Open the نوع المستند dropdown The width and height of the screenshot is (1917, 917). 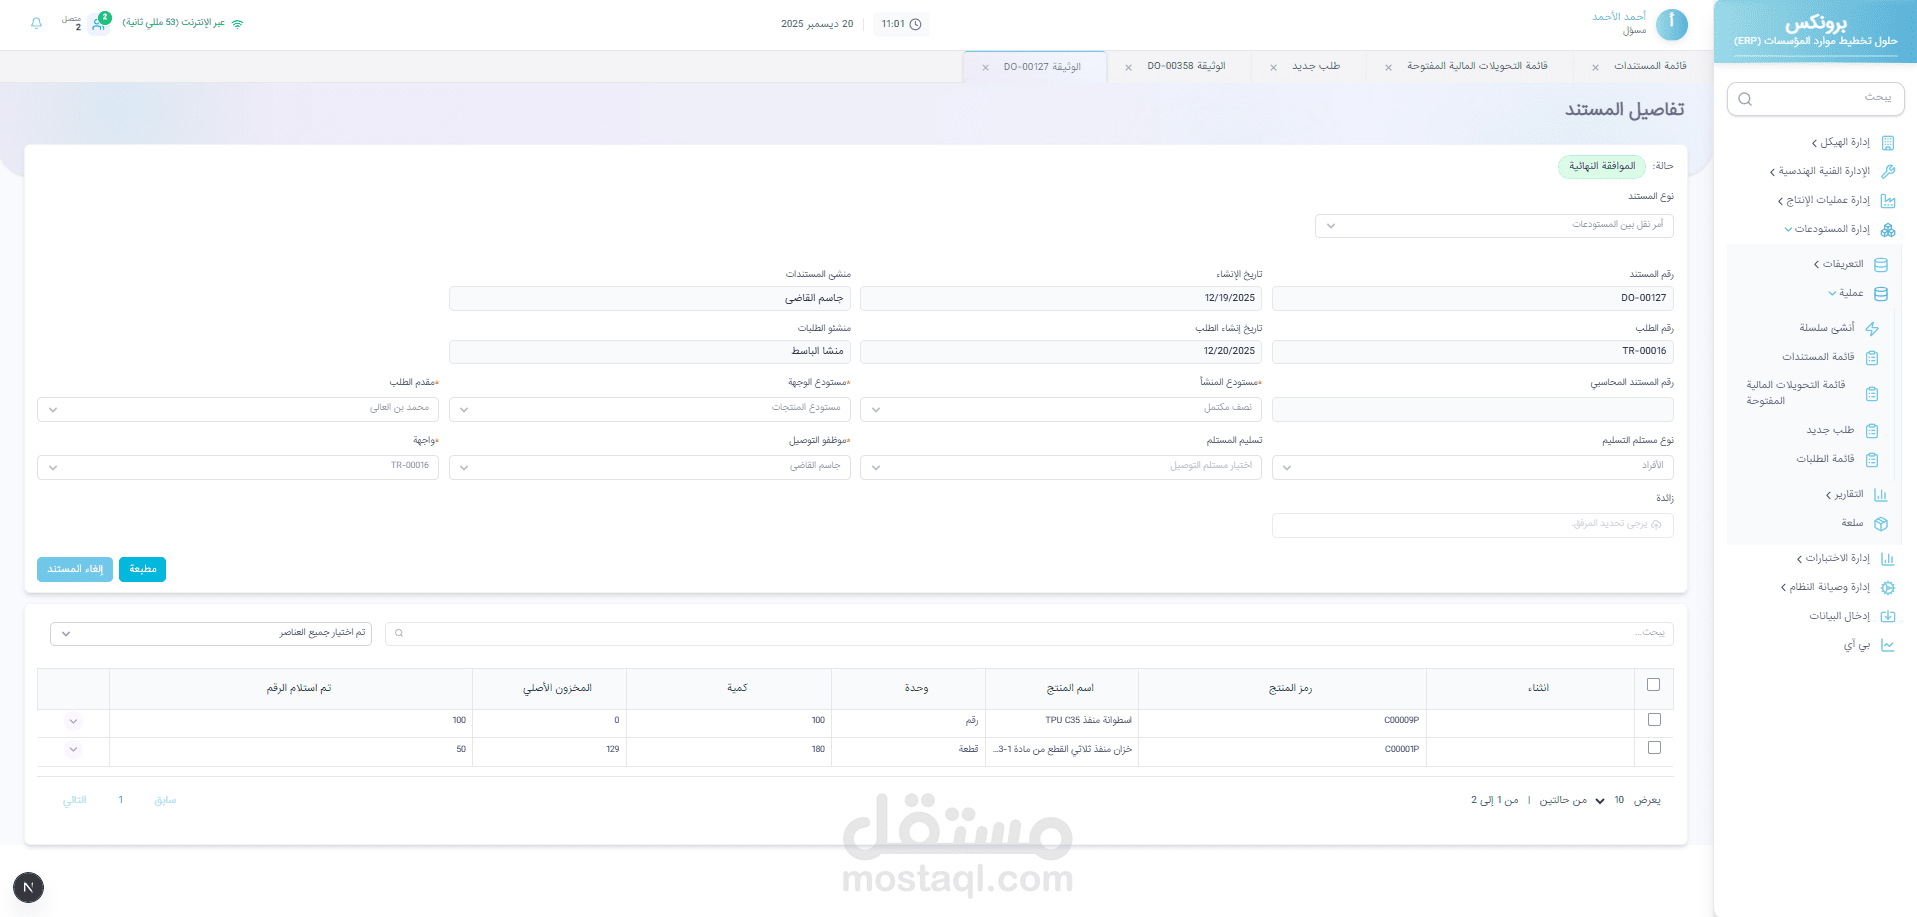tap(1493, 225)
